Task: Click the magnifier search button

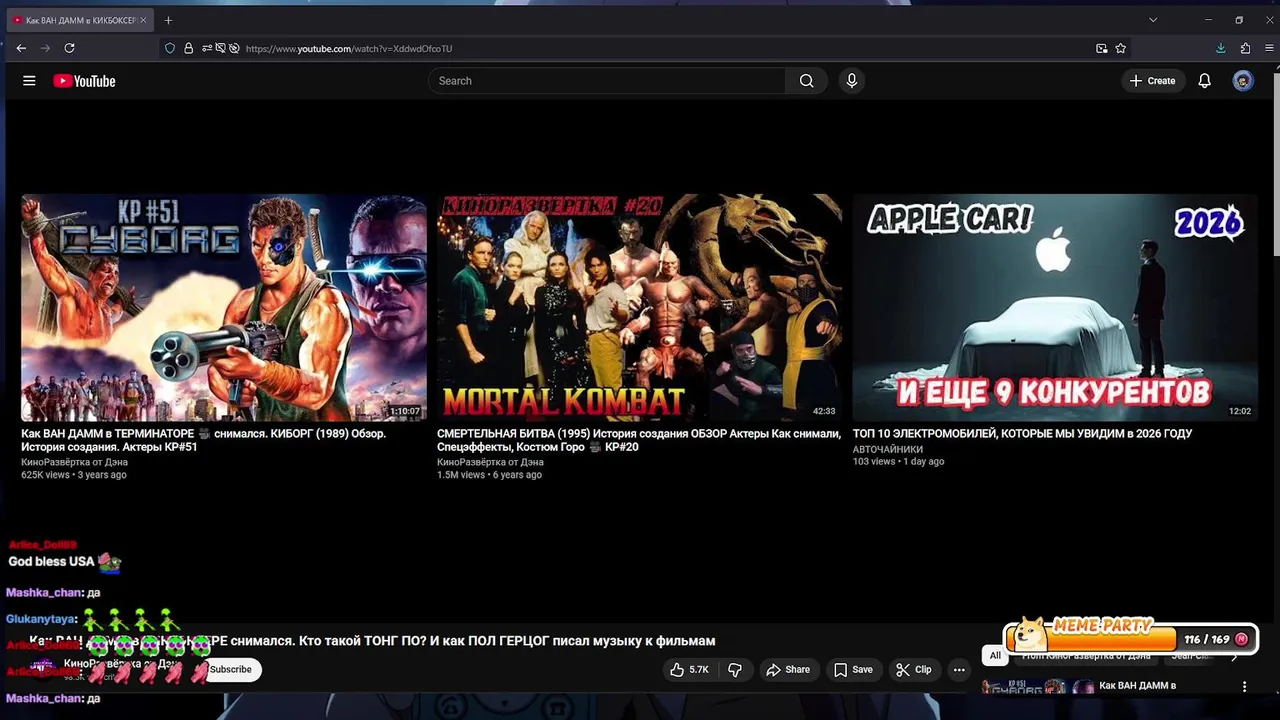Action: (x=806, y=81)
